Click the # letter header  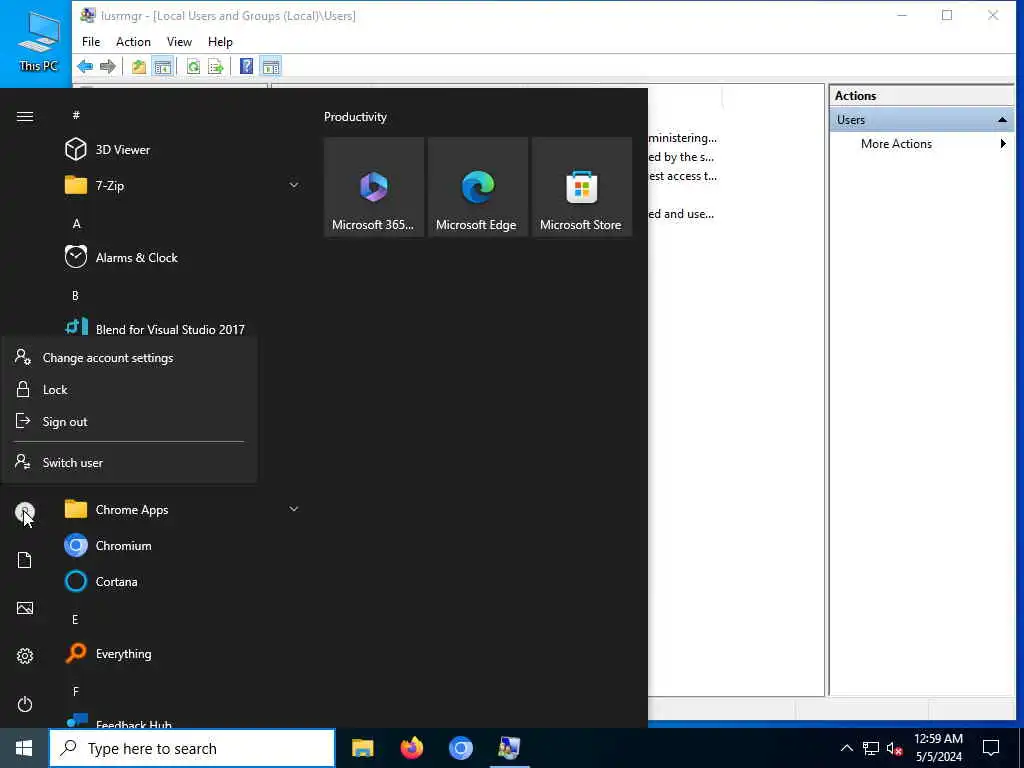[76, 116]
